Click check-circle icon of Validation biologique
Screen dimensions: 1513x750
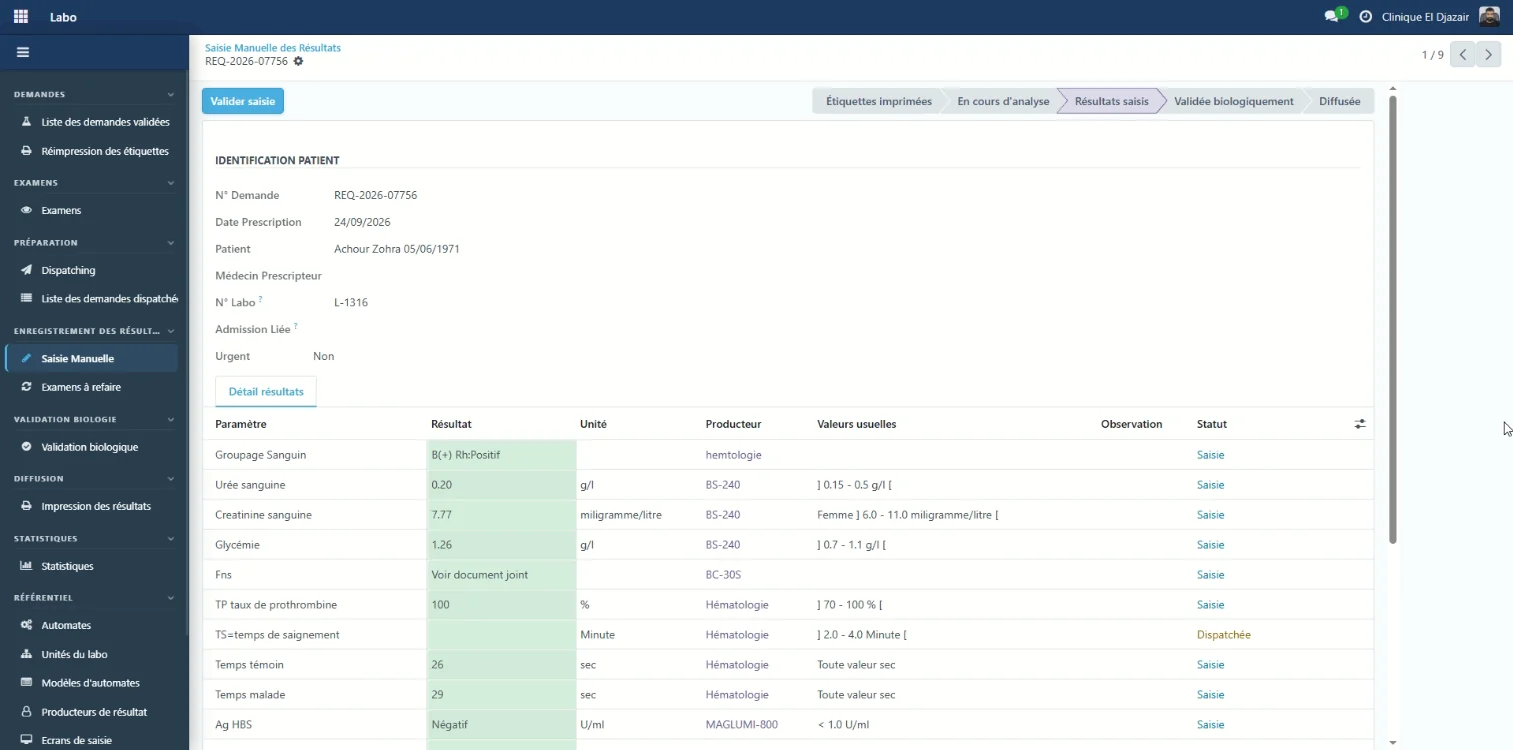pos(26,447)
